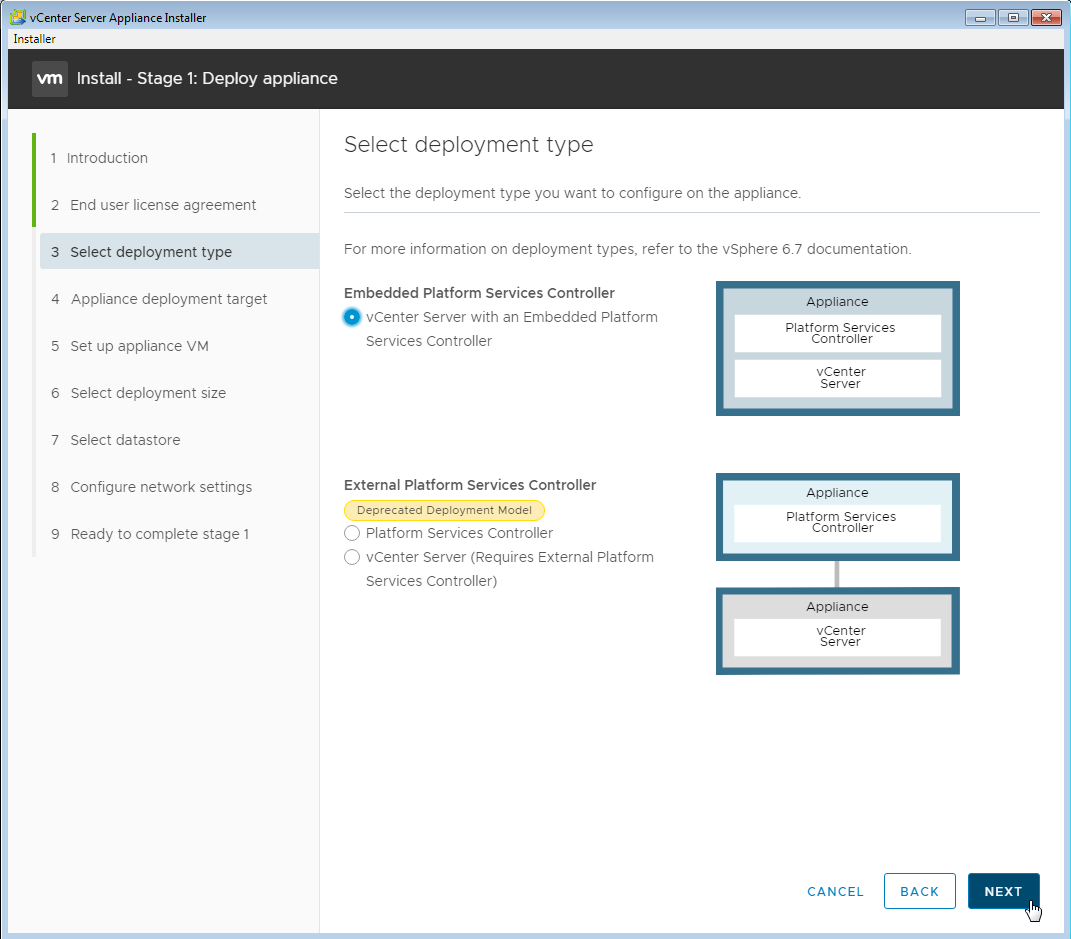Open step 2 End user license agreement
Image resolution: width=1071 pixels, height=939 pixels.
pos(163,205)
